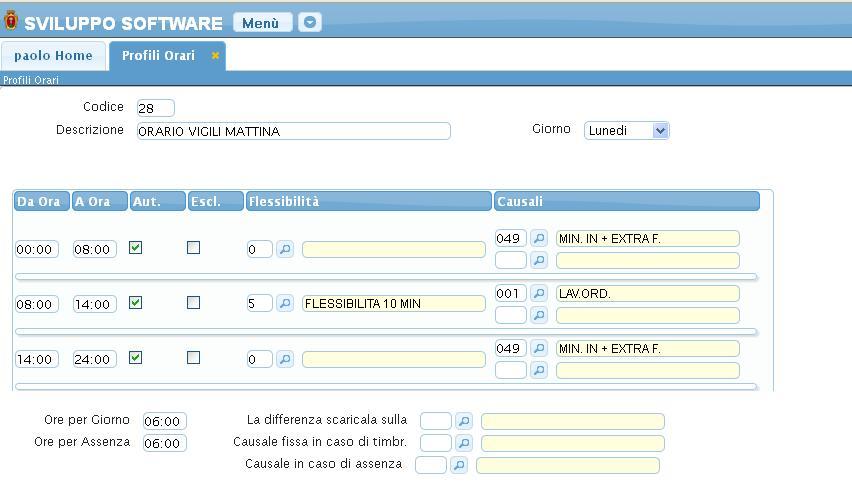This screenshot has height=483, width=852.
Task: Toggle Aut. checkbox for 14:00-24:00 row
Action: click(136, 358)
